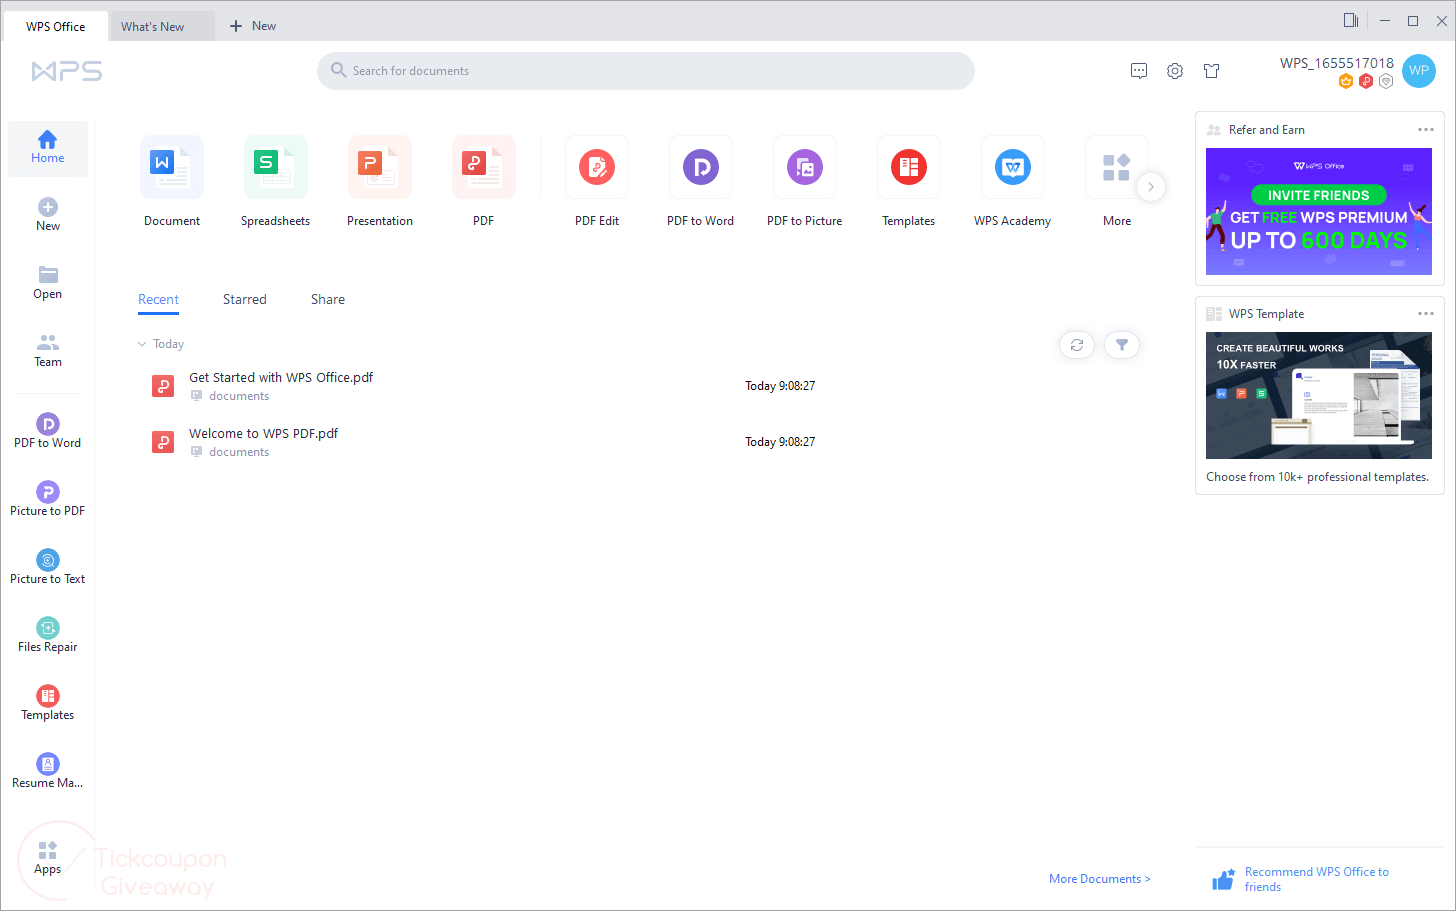Launch Files Repair tool

[48, 635]
